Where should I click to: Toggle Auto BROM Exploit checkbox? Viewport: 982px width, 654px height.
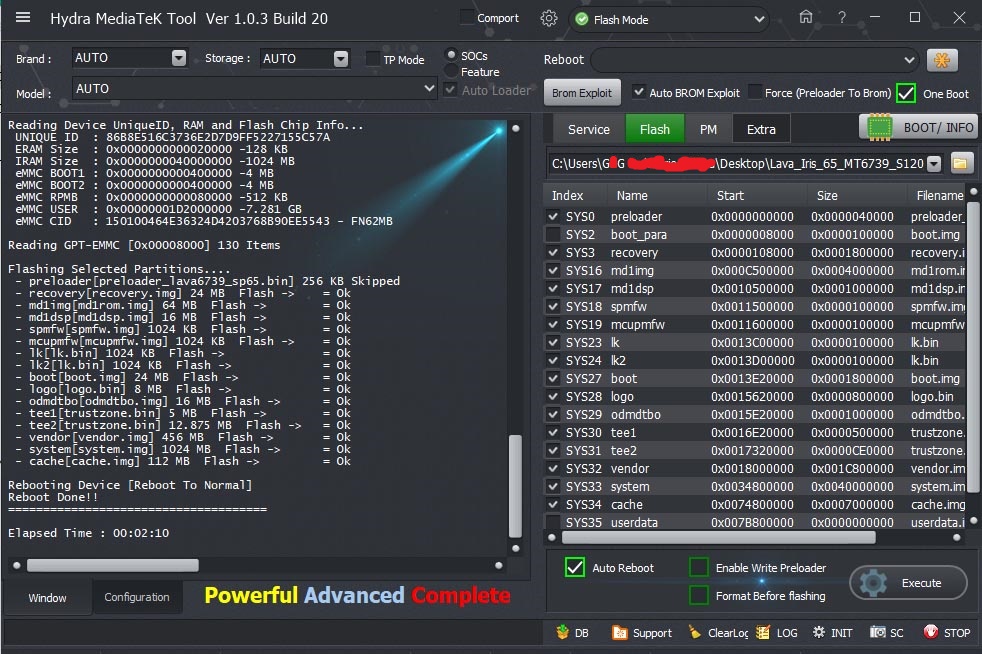638,92
